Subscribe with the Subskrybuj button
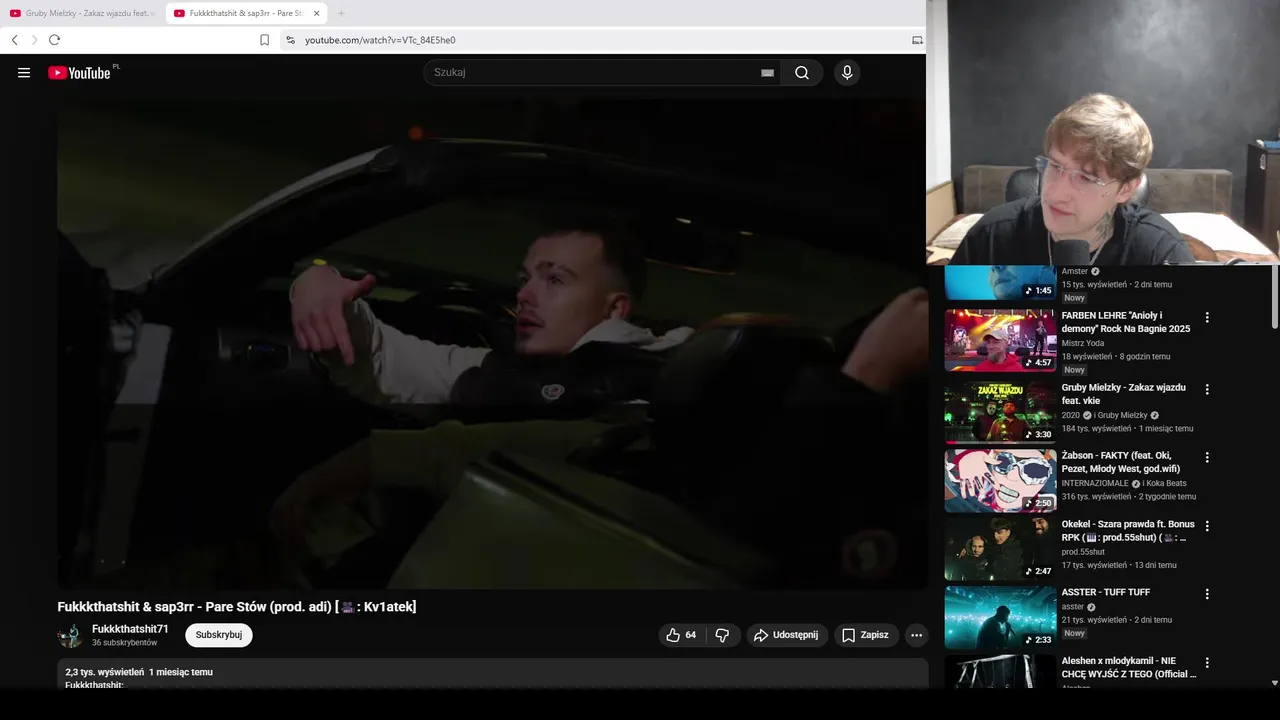The height and width of the screenshot is (720, 1280). (x=219, y=635)
